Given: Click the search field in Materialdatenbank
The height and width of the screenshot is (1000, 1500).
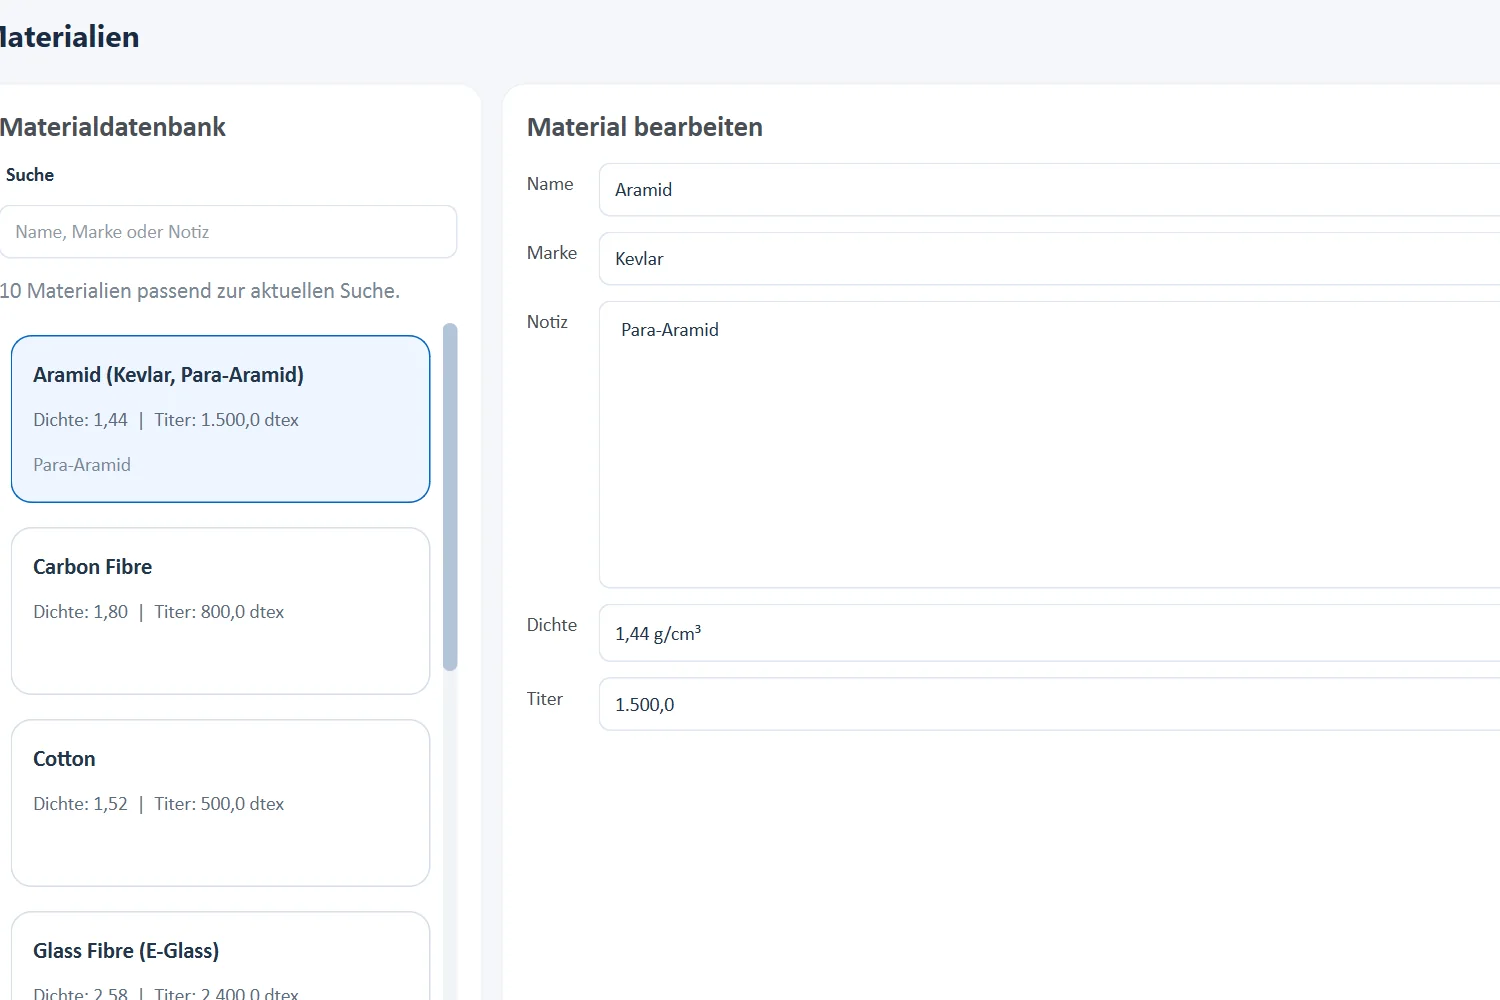Looking at the screenshot, I should (x=228, y=232).
